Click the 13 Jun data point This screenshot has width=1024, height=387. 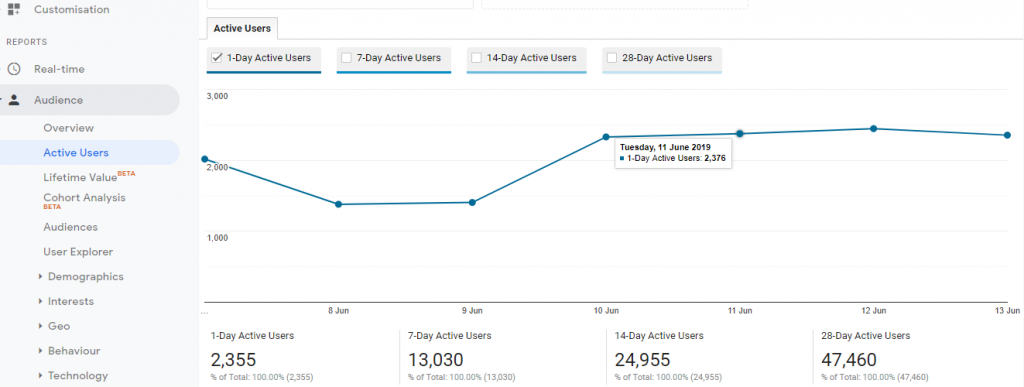click(1007, 135)
